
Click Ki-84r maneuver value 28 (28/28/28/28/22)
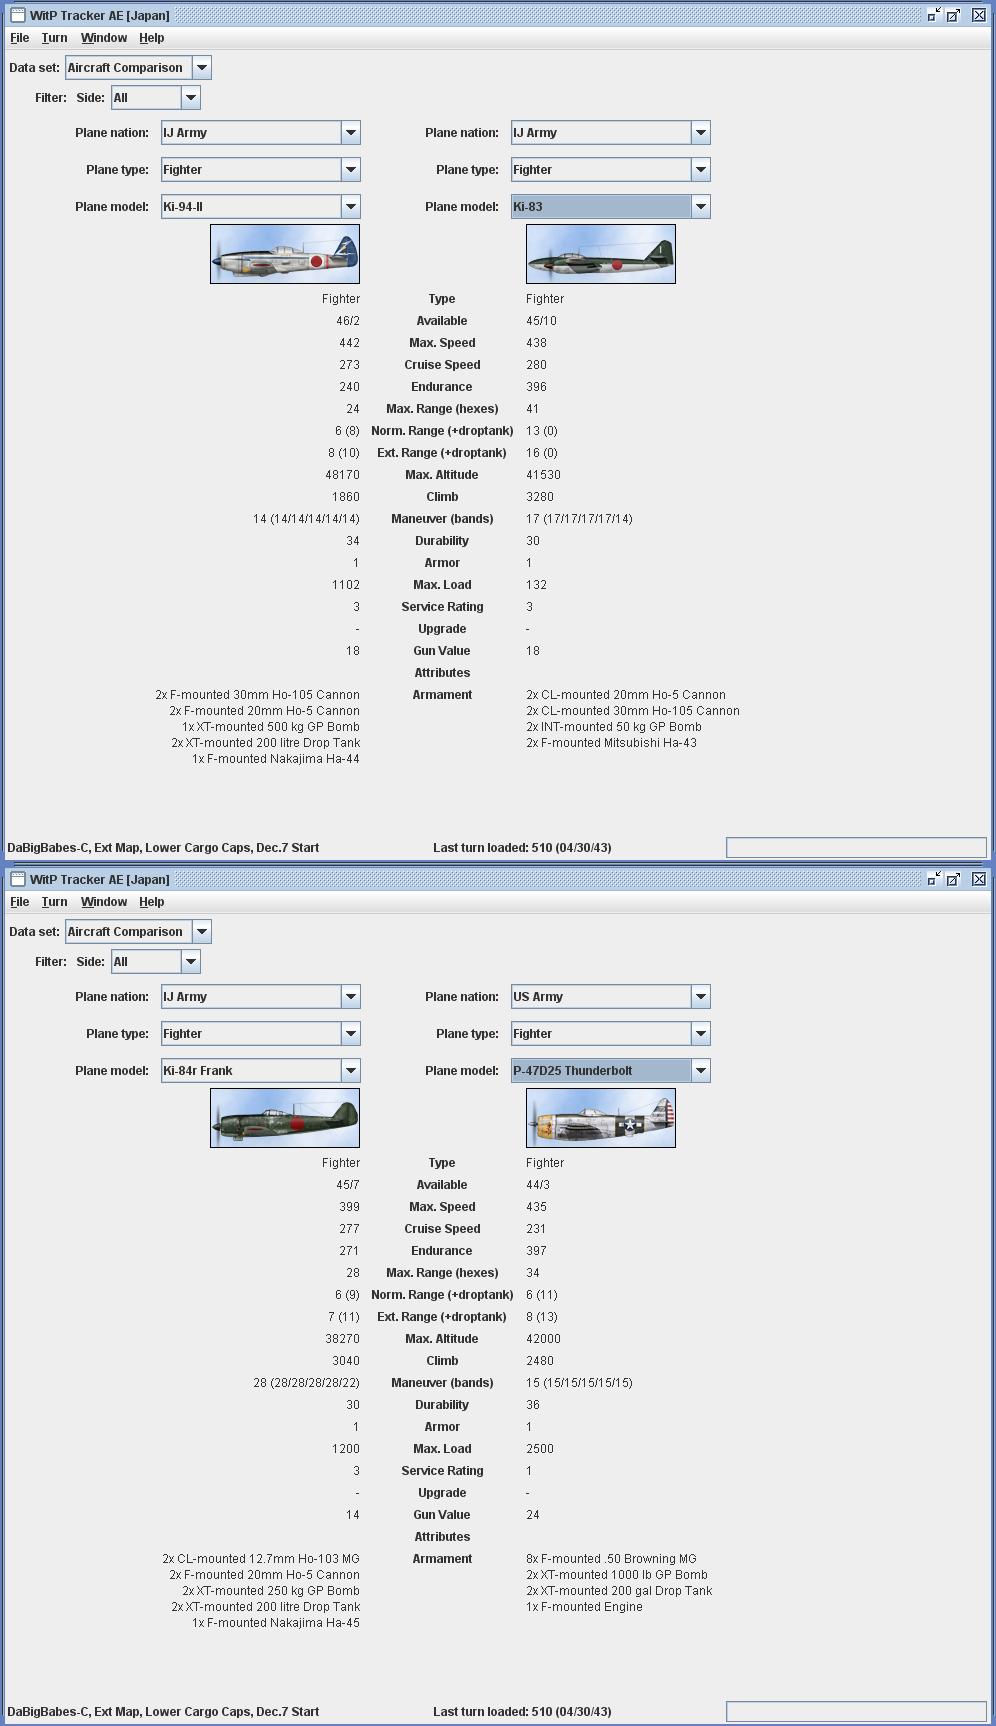tap(306, 1383)
